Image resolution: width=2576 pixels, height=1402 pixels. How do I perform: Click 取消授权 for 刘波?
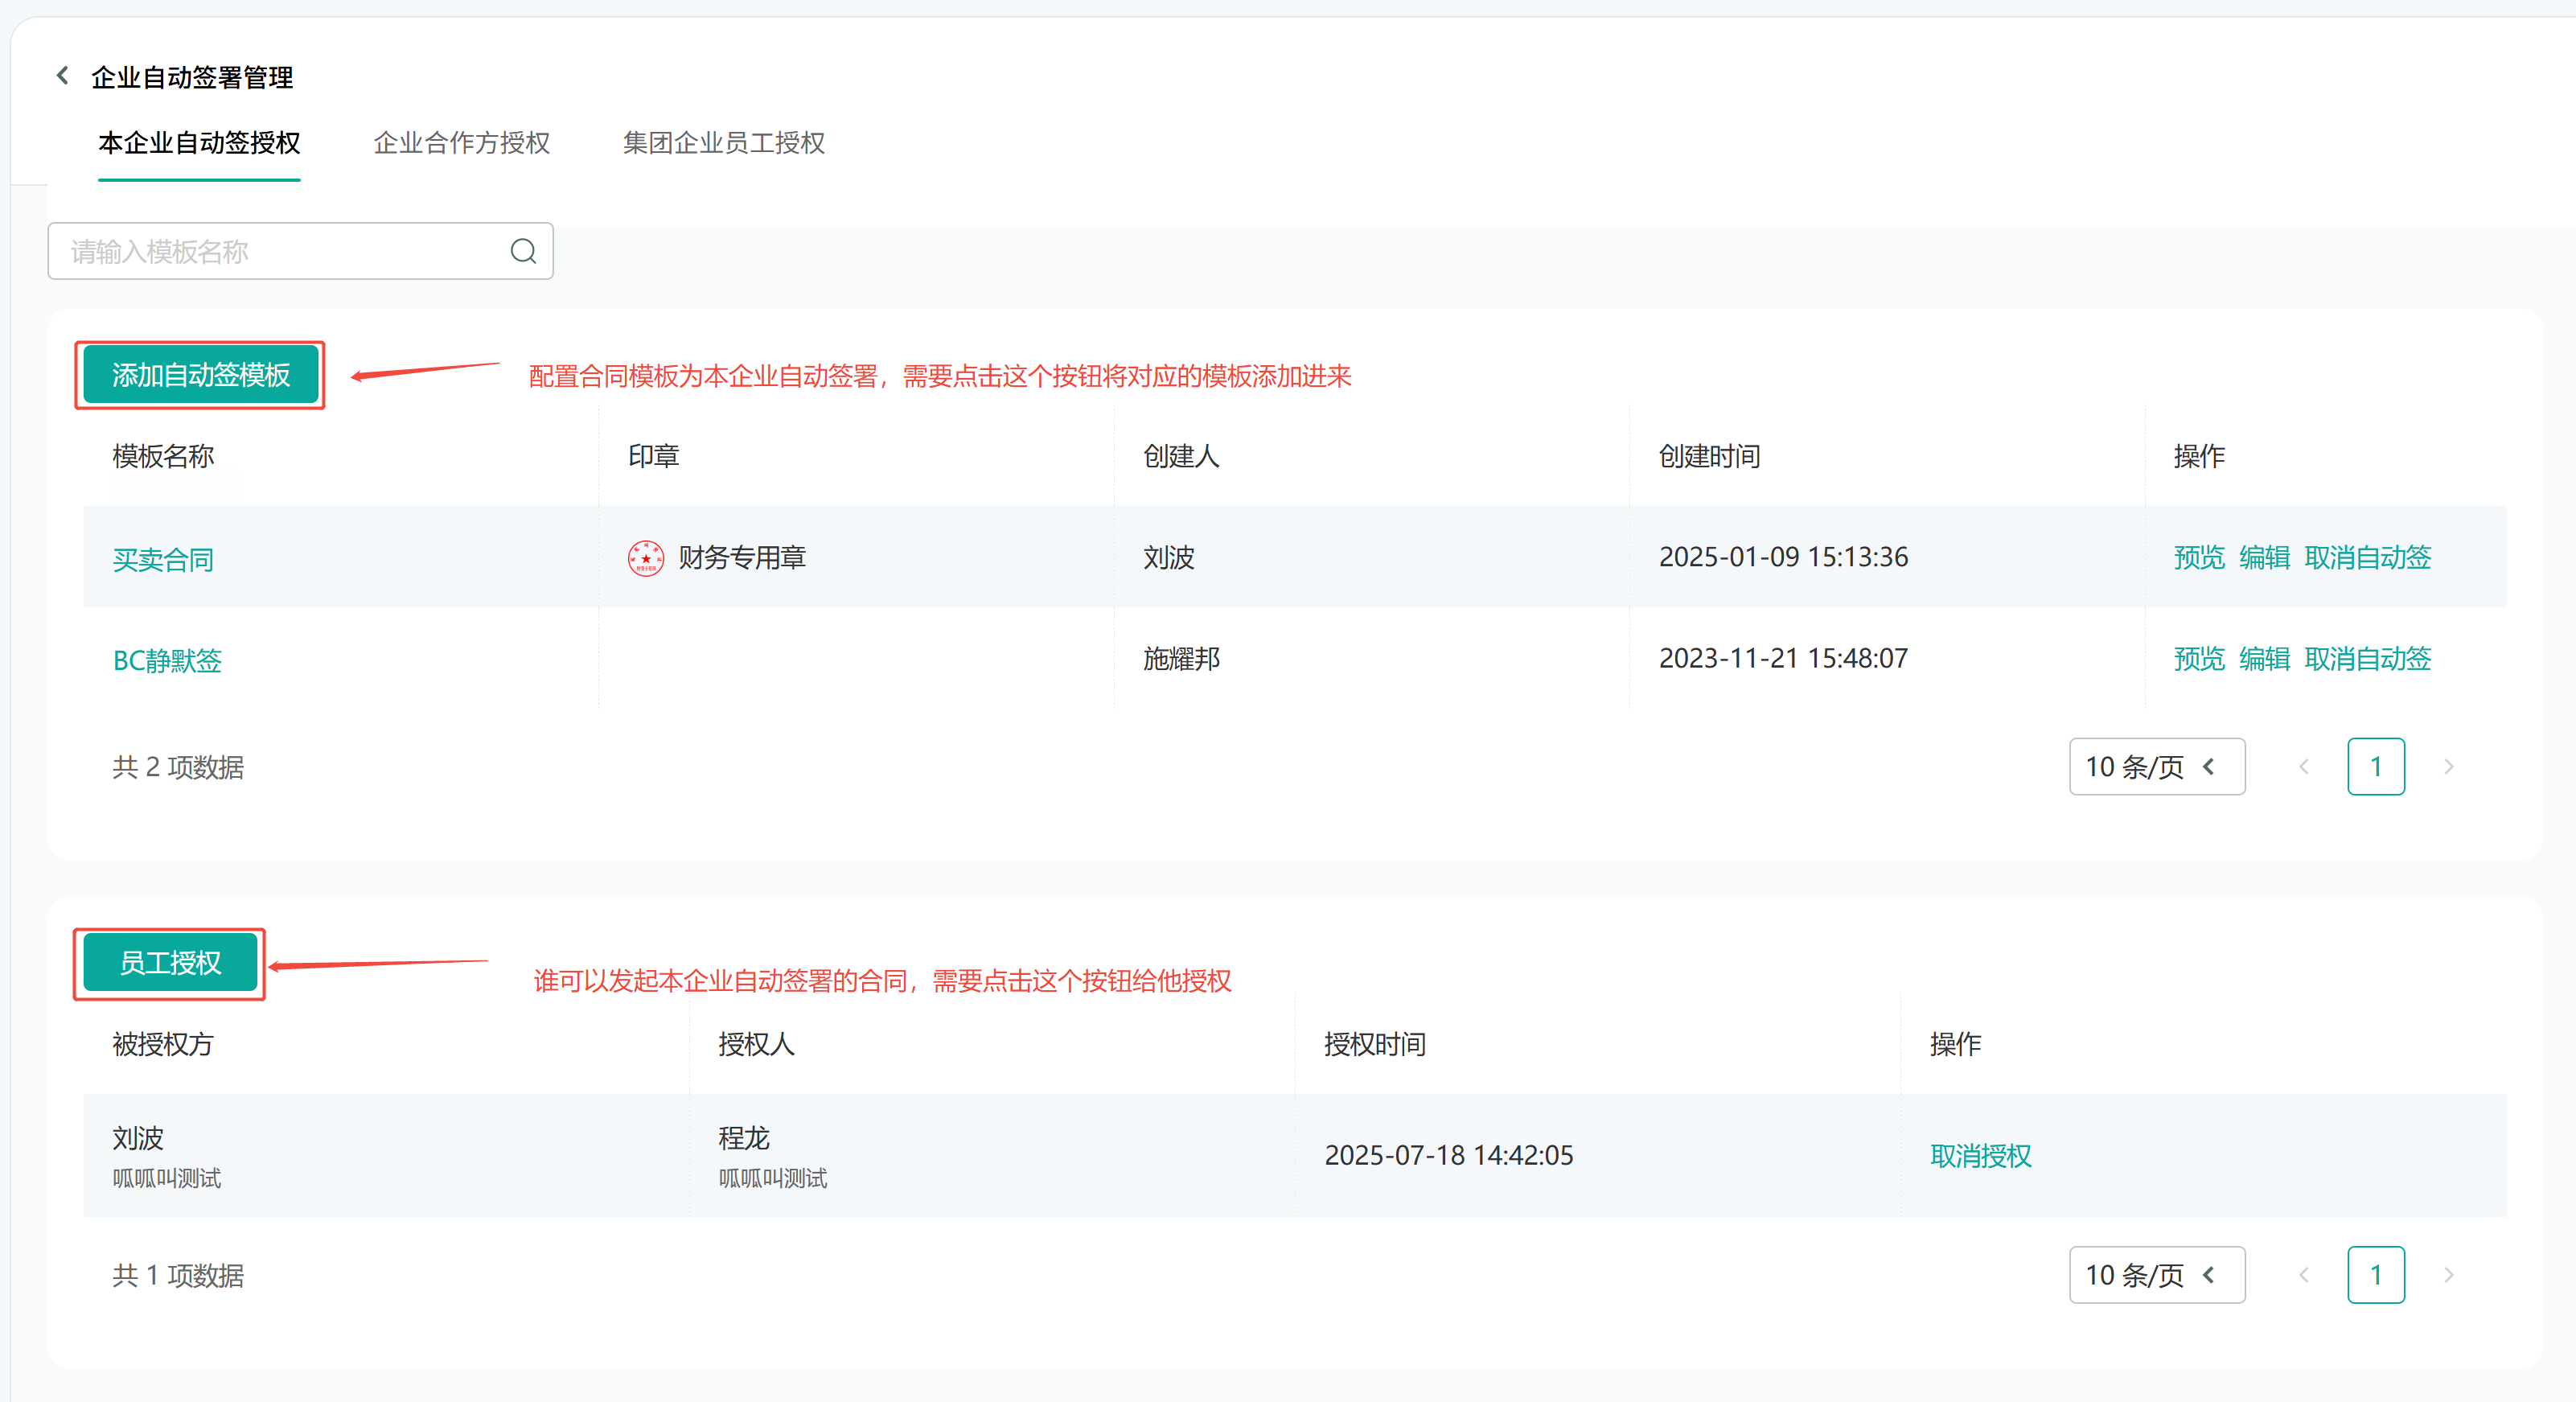tap(1980, 1156)
